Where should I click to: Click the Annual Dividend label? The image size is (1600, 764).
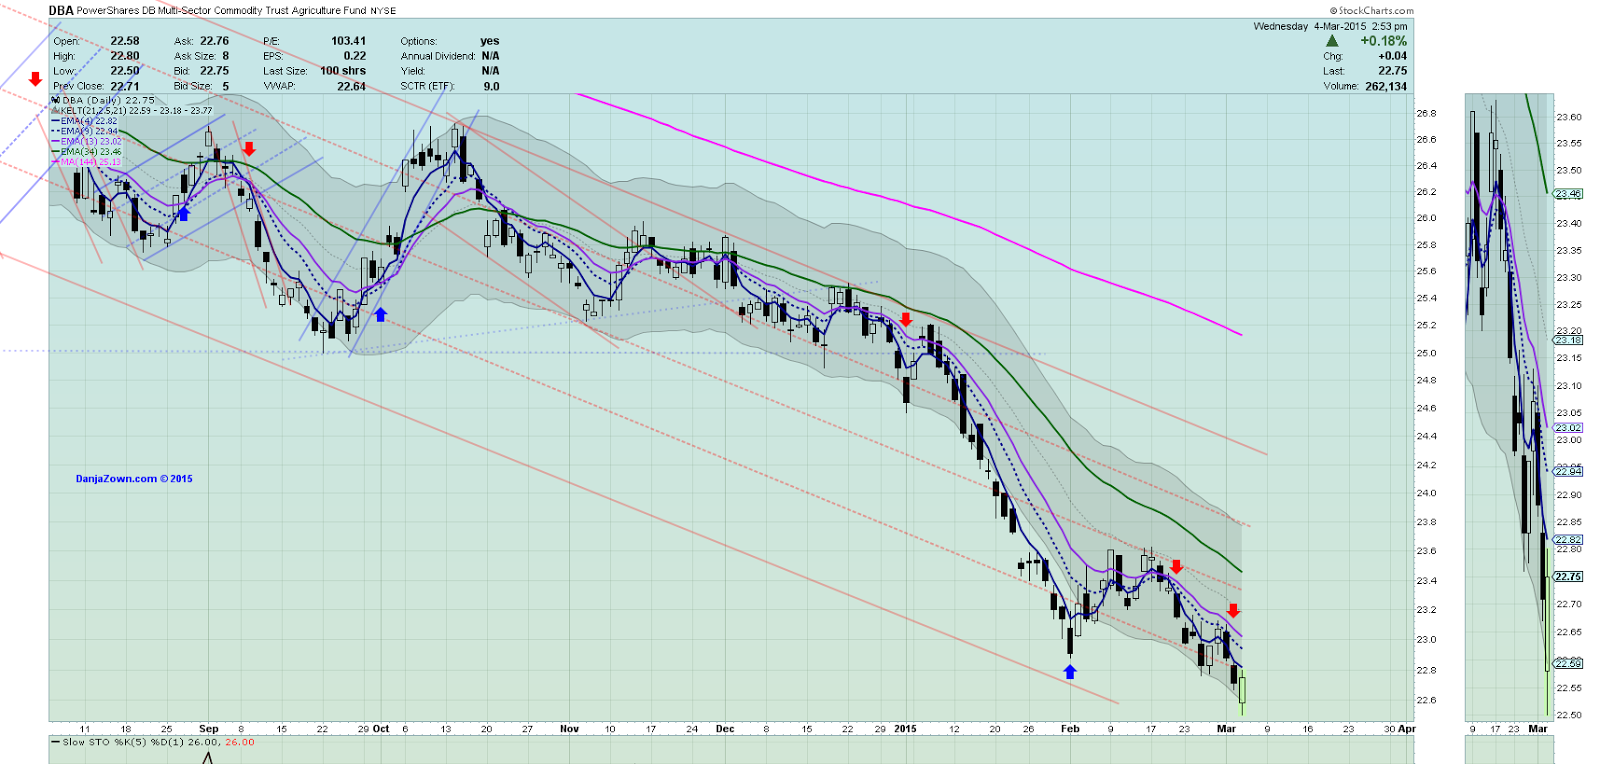tap(438, 56)
